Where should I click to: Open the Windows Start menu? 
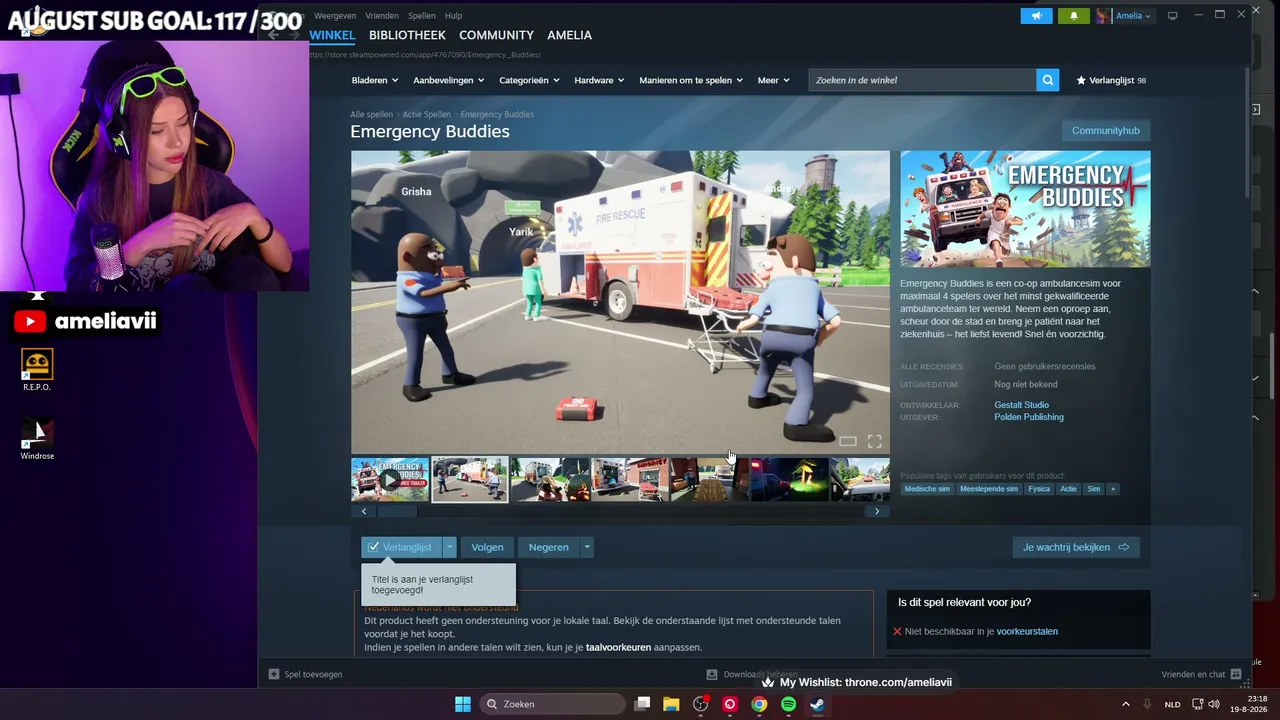click(x=463, y=704)
